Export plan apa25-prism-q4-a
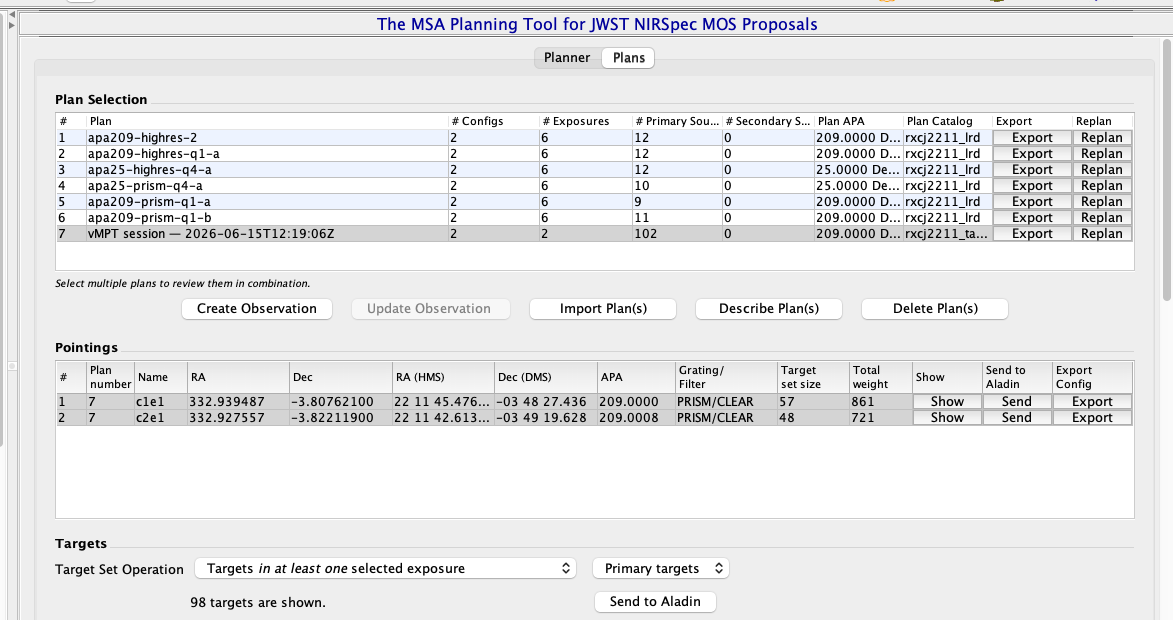Image resolution: width=1173 pixels, height=620 pixels. (x=1032, y=185)
